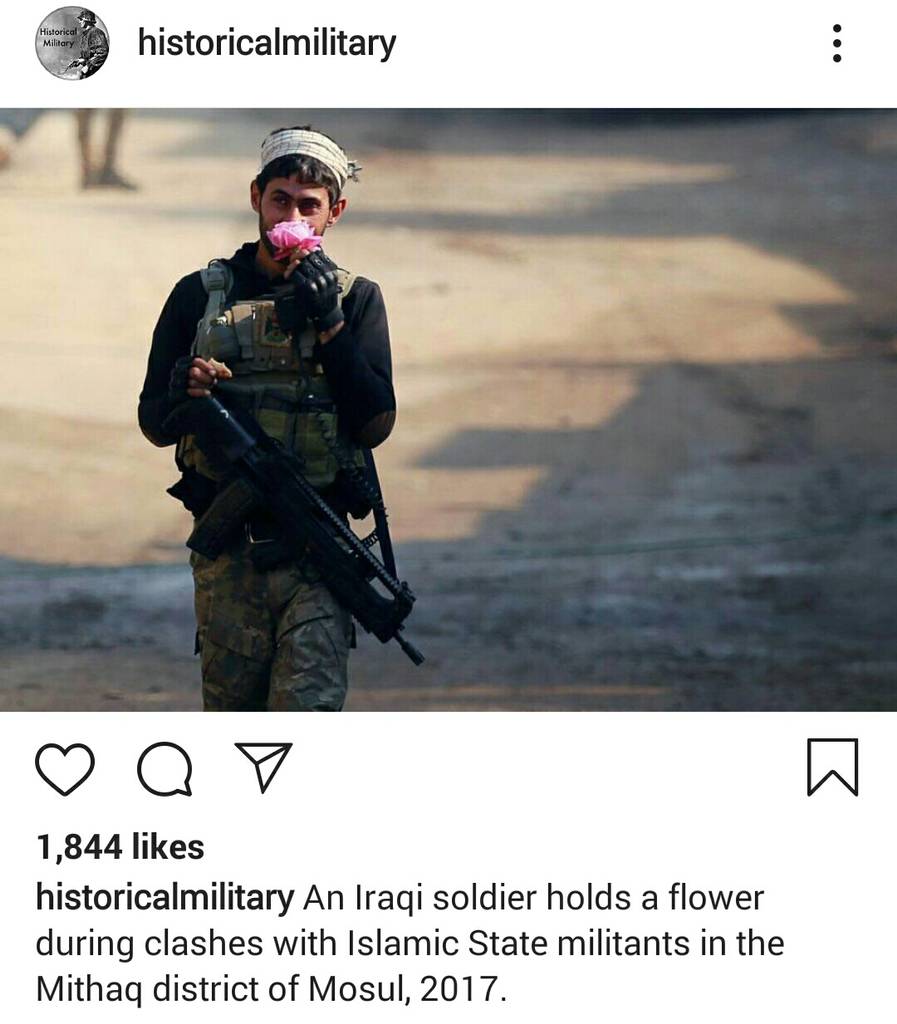The image size is (897, 1024).
Task: Save the post with the bookmark icon
Action: (832, 767)
